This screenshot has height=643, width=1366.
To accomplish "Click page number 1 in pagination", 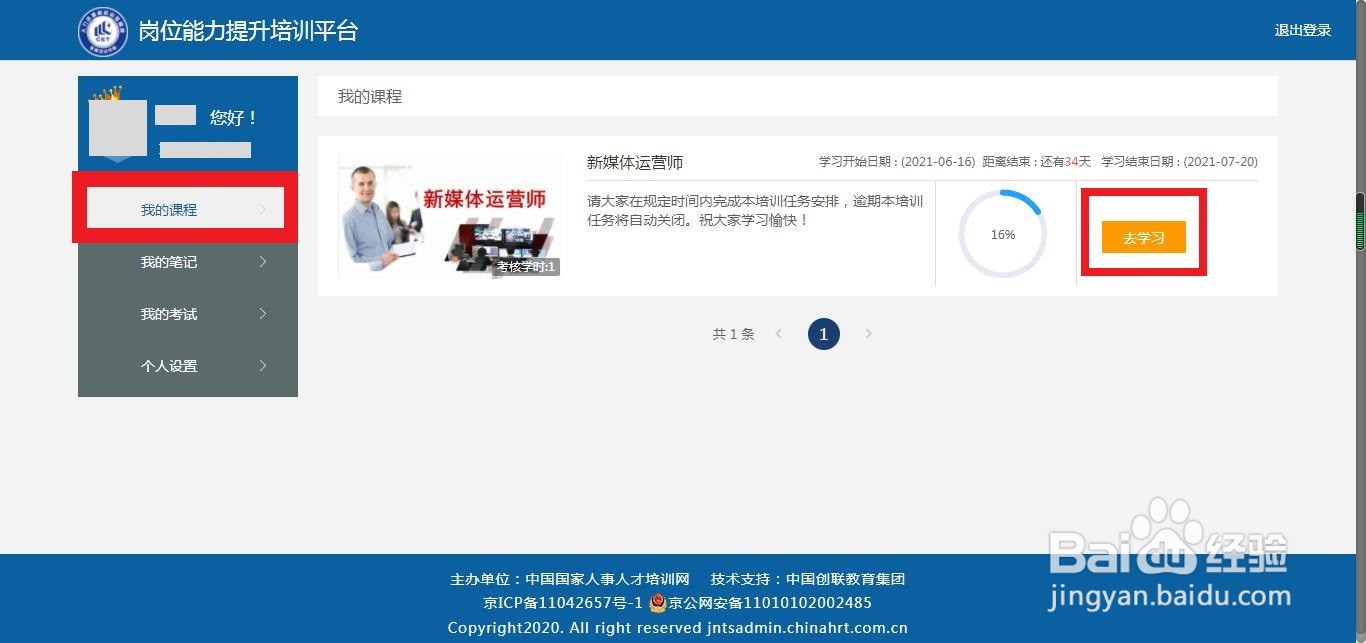I will (823, 334).
